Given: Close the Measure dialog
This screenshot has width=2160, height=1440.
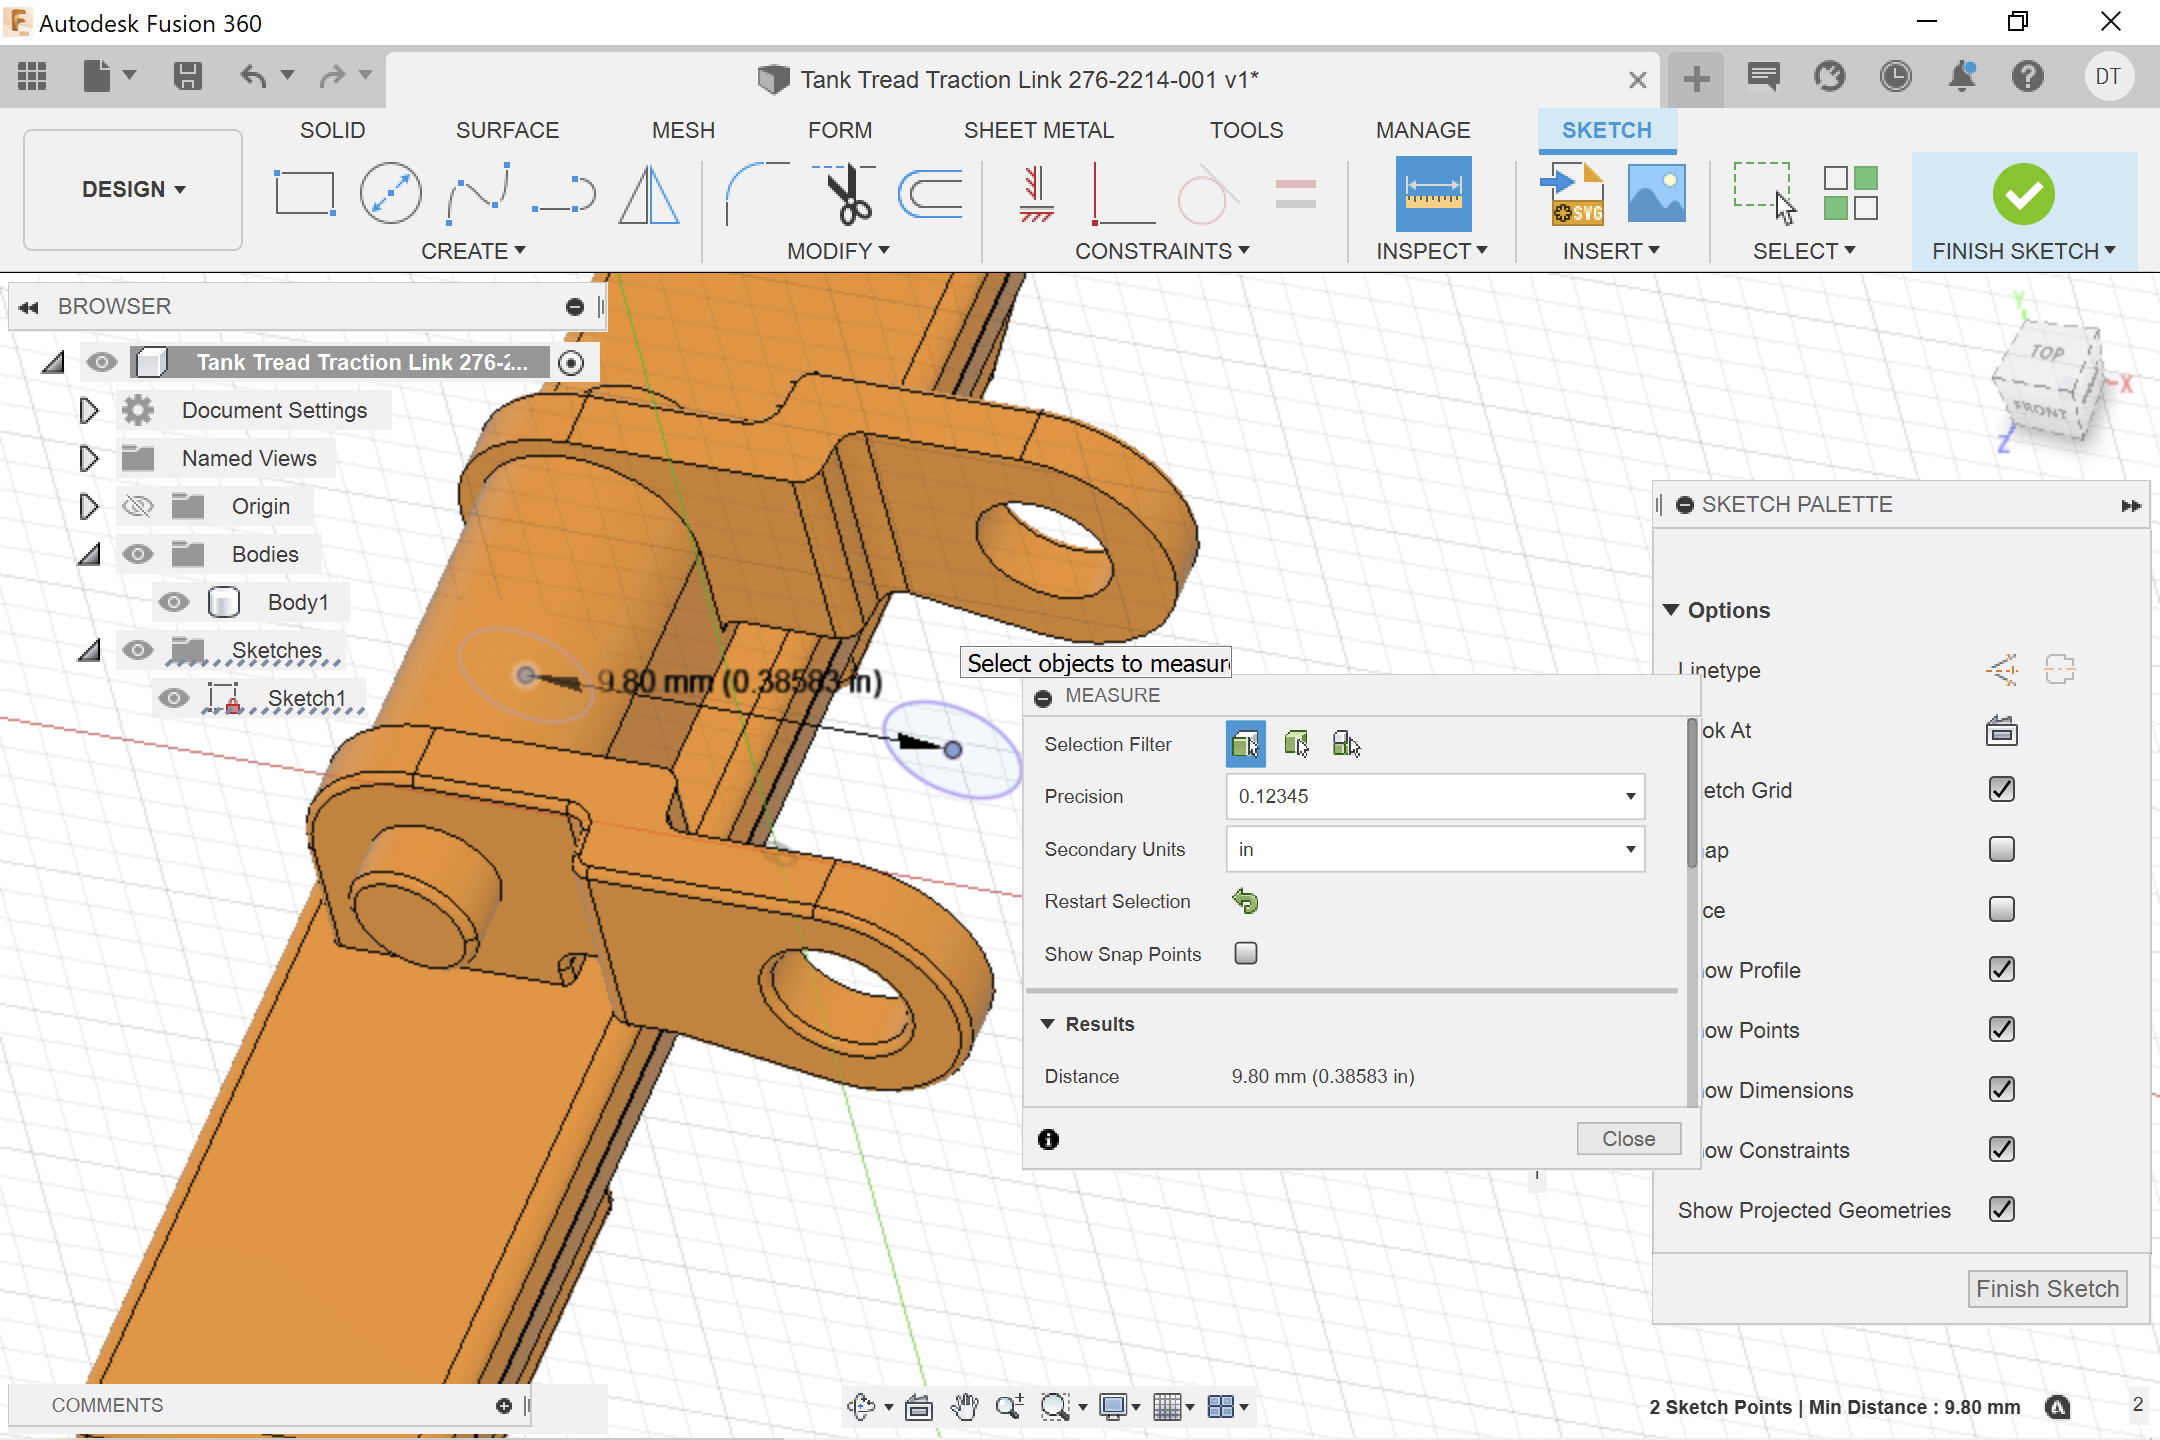Looking at the screenshot, I should 1628,1139.
